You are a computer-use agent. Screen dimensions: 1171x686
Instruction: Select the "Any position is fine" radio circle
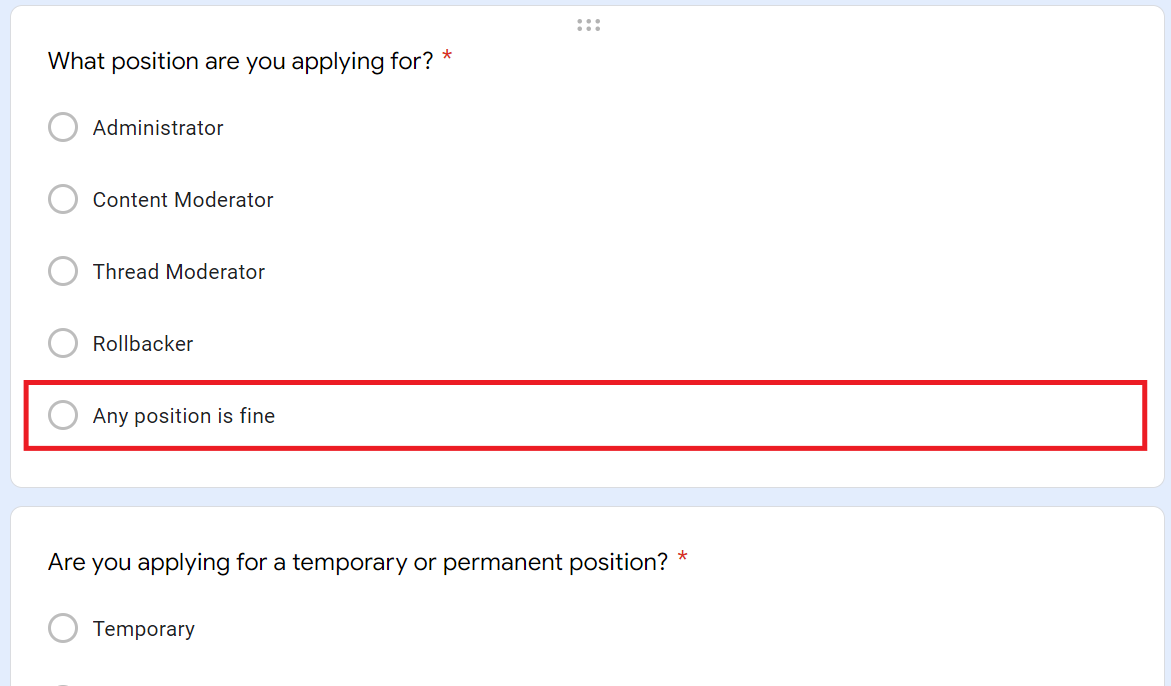point(63,415)
